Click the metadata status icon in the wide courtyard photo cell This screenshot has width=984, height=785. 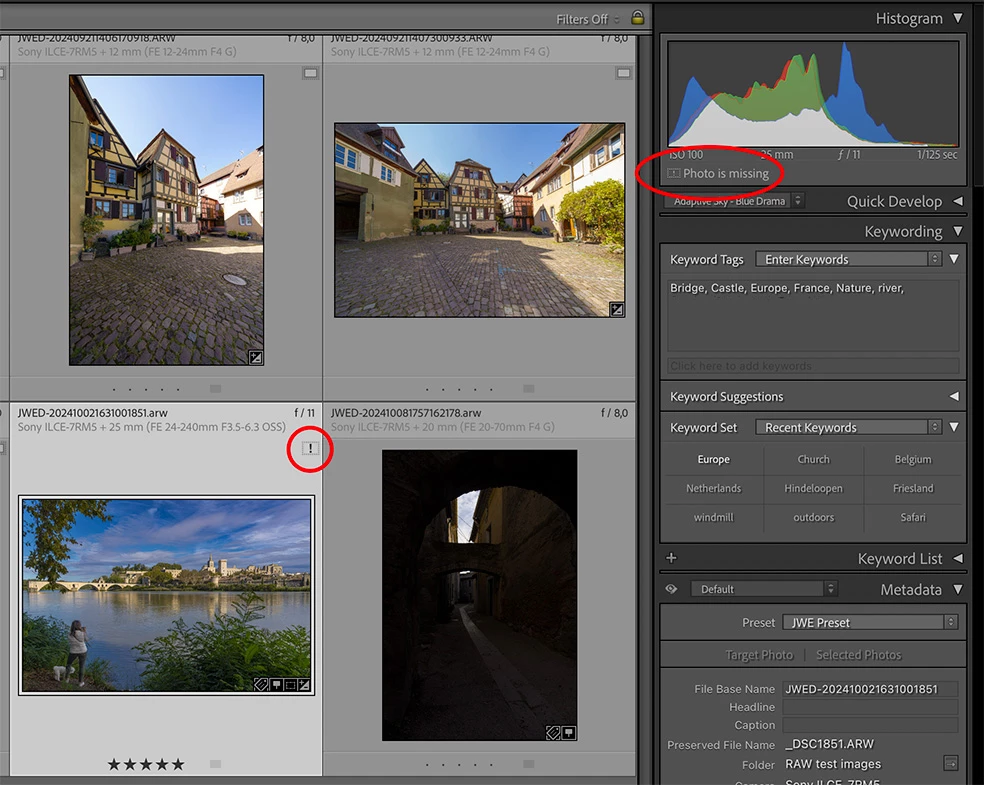click(x=623, y=73)
